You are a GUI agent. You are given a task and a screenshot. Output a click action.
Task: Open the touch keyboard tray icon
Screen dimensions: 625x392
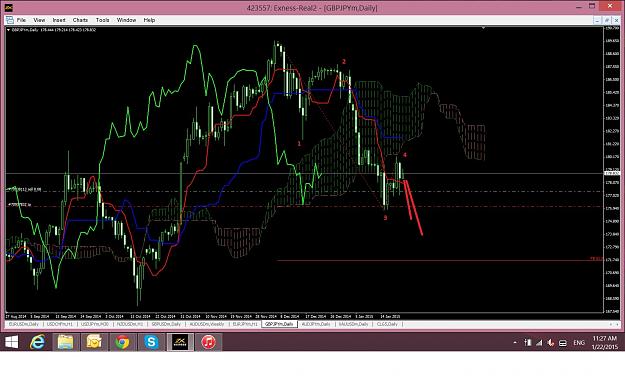(x=563, y=343)
